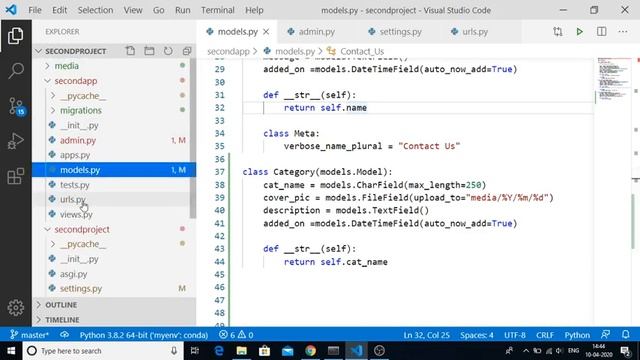Image resolution: width=640 pixels, height=360 pixels.
Task: Open the Manage gear menu
Action: pyautogui.click(x=16, y=308)
